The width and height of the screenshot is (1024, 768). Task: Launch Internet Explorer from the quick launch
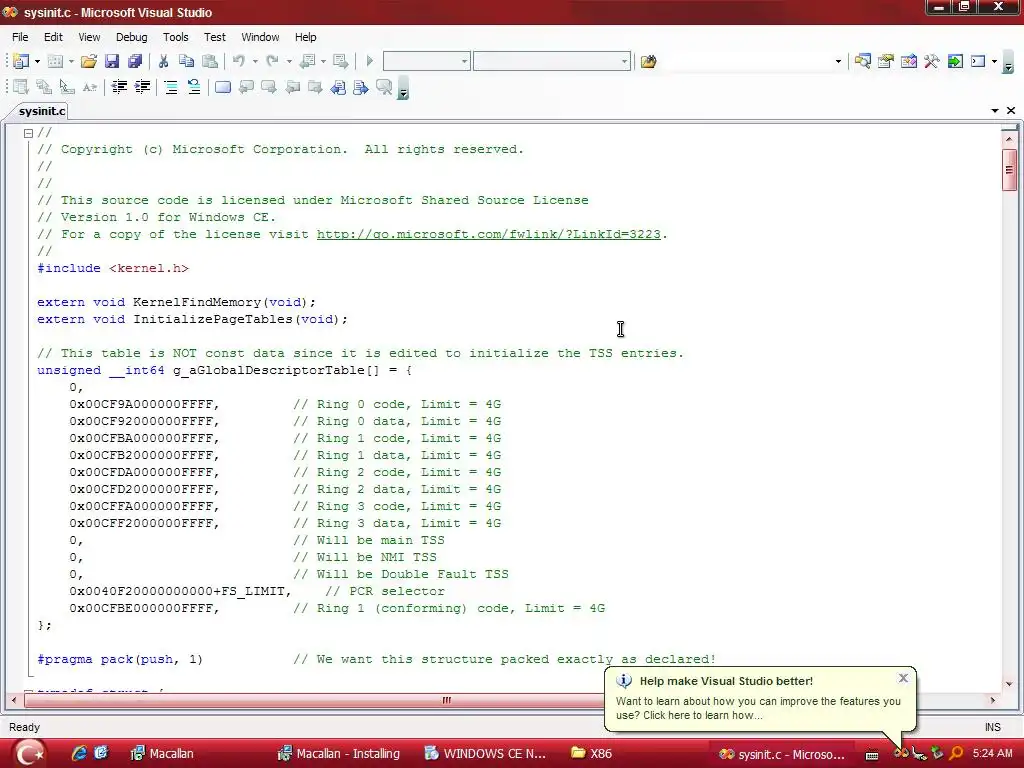pyautogui.click(x=80, y=753)
